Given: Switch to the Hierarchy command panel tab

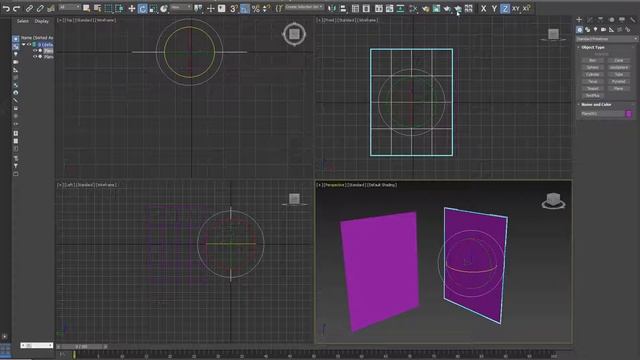Looking at the screenshot, I should (600, 20).
